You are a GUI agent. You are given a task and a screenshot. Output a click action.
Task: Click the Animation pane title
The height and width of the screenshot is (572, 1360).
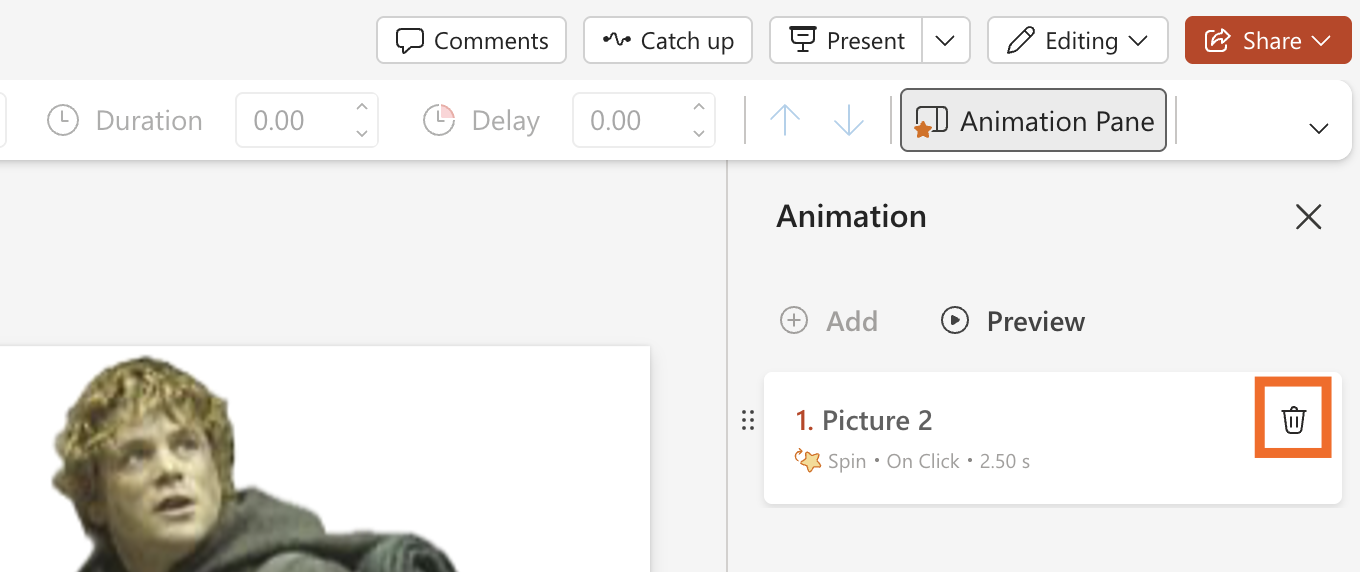(x=851, y=216)
